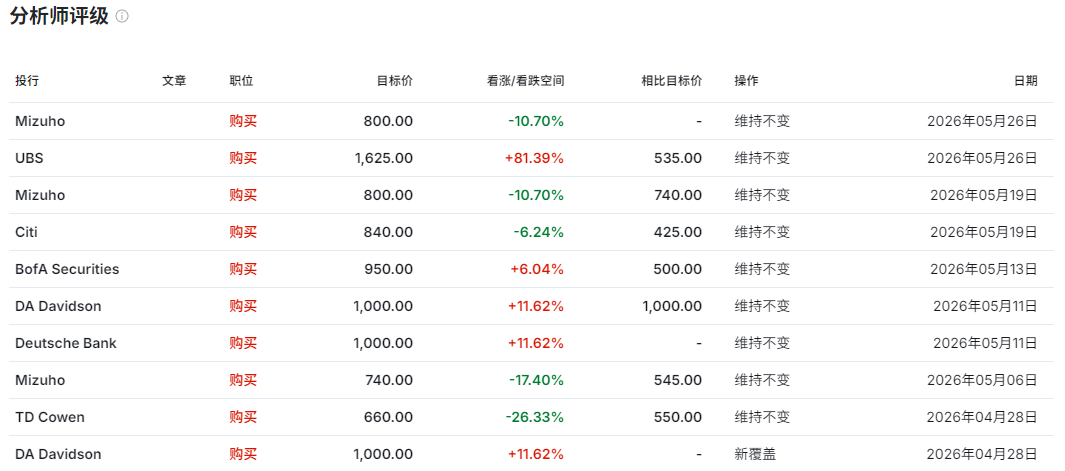The image size is (1065, 471).
Task: Click the 职位 column header
Action: pyautogui.click(x=241, y=81)
